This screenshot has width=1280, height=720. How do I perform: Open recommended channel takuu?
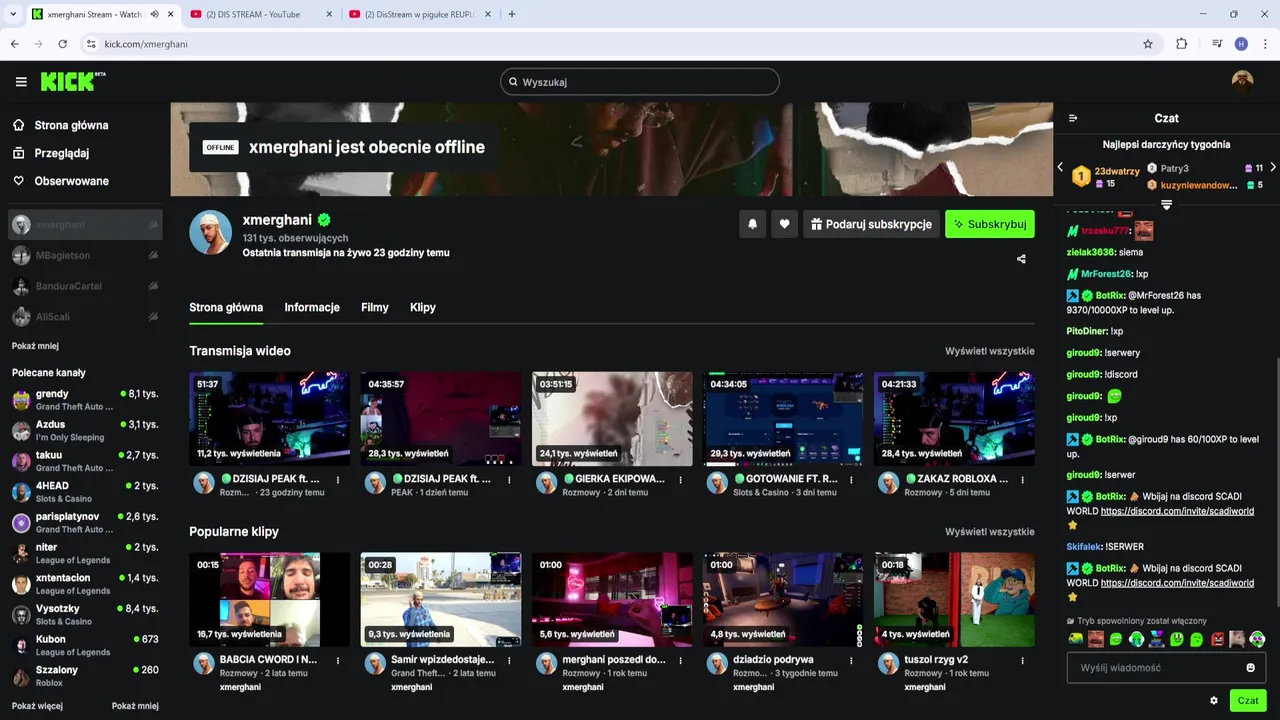tap(85, 461)
